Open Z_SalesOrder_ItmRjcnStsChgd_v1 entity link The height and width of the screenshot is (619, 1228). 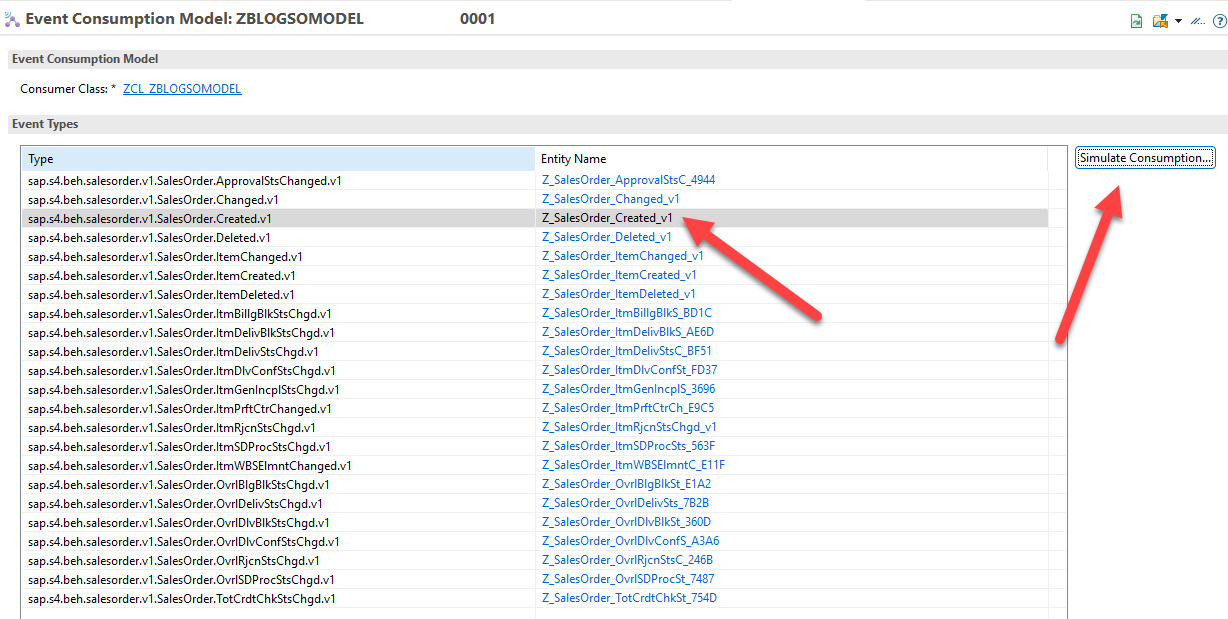629,427
